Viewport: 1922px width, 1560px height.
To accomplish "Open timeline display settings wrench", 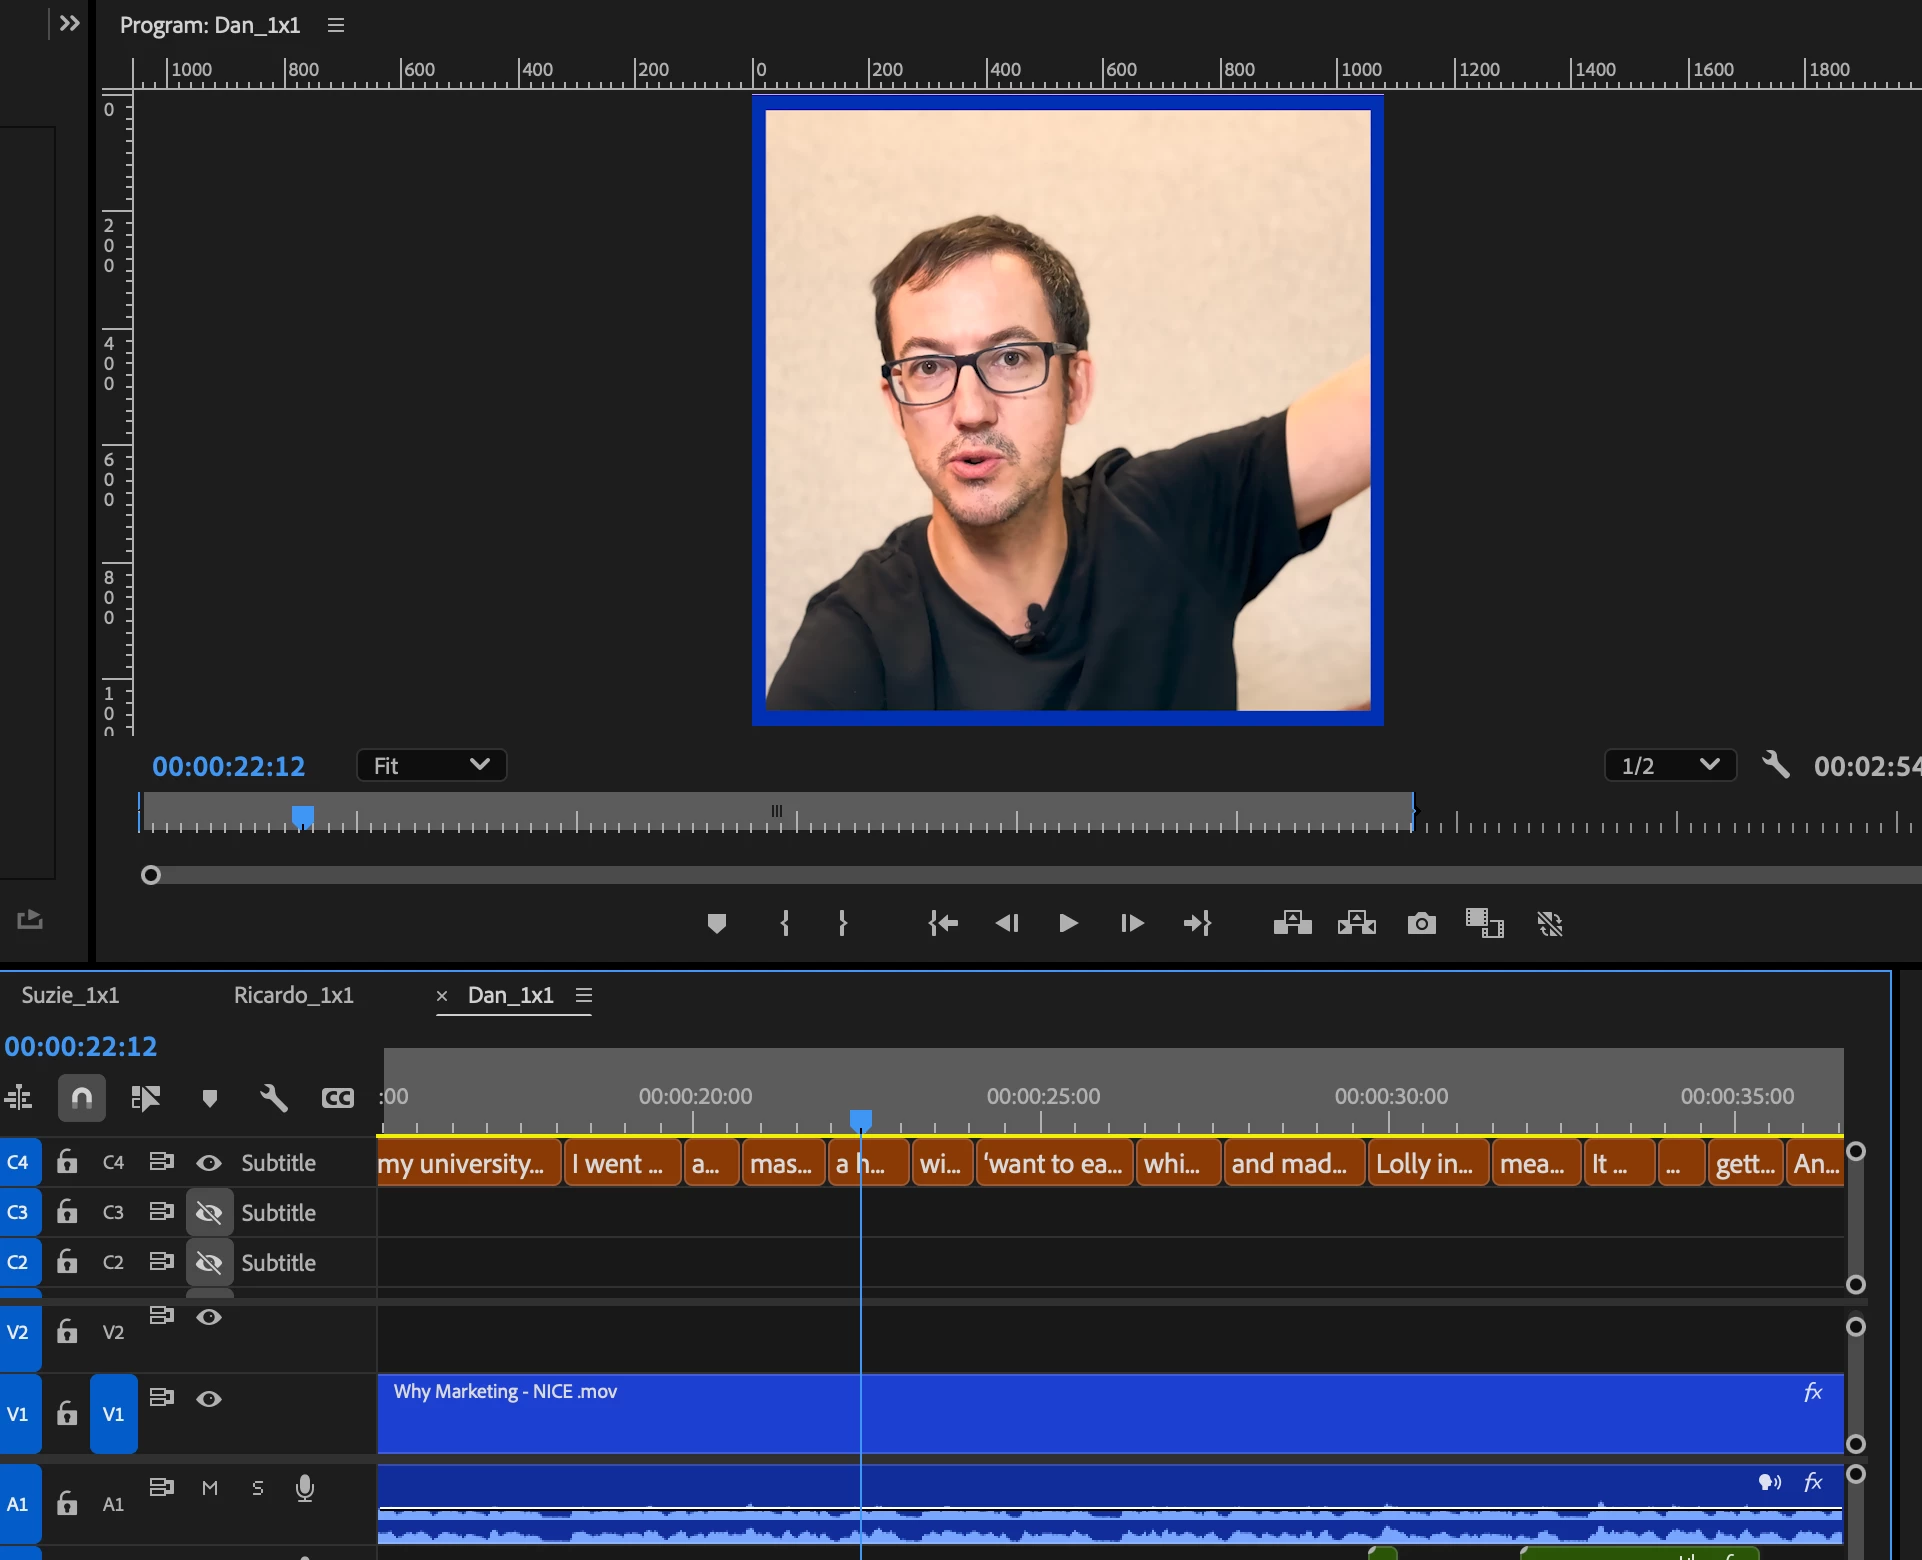I will click(273, 1098).
